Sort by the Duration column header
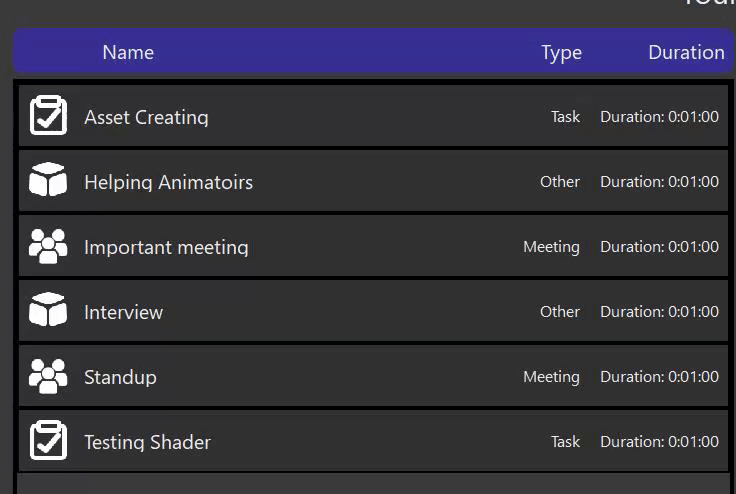736x494 pixels. point(686,52)
